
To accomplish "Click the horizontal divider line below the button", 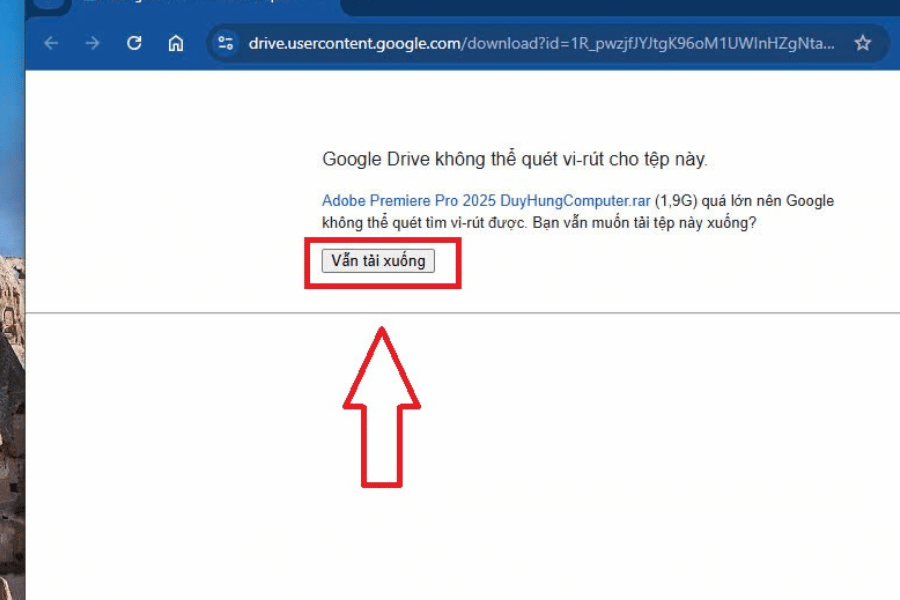I will pos(650,313).
